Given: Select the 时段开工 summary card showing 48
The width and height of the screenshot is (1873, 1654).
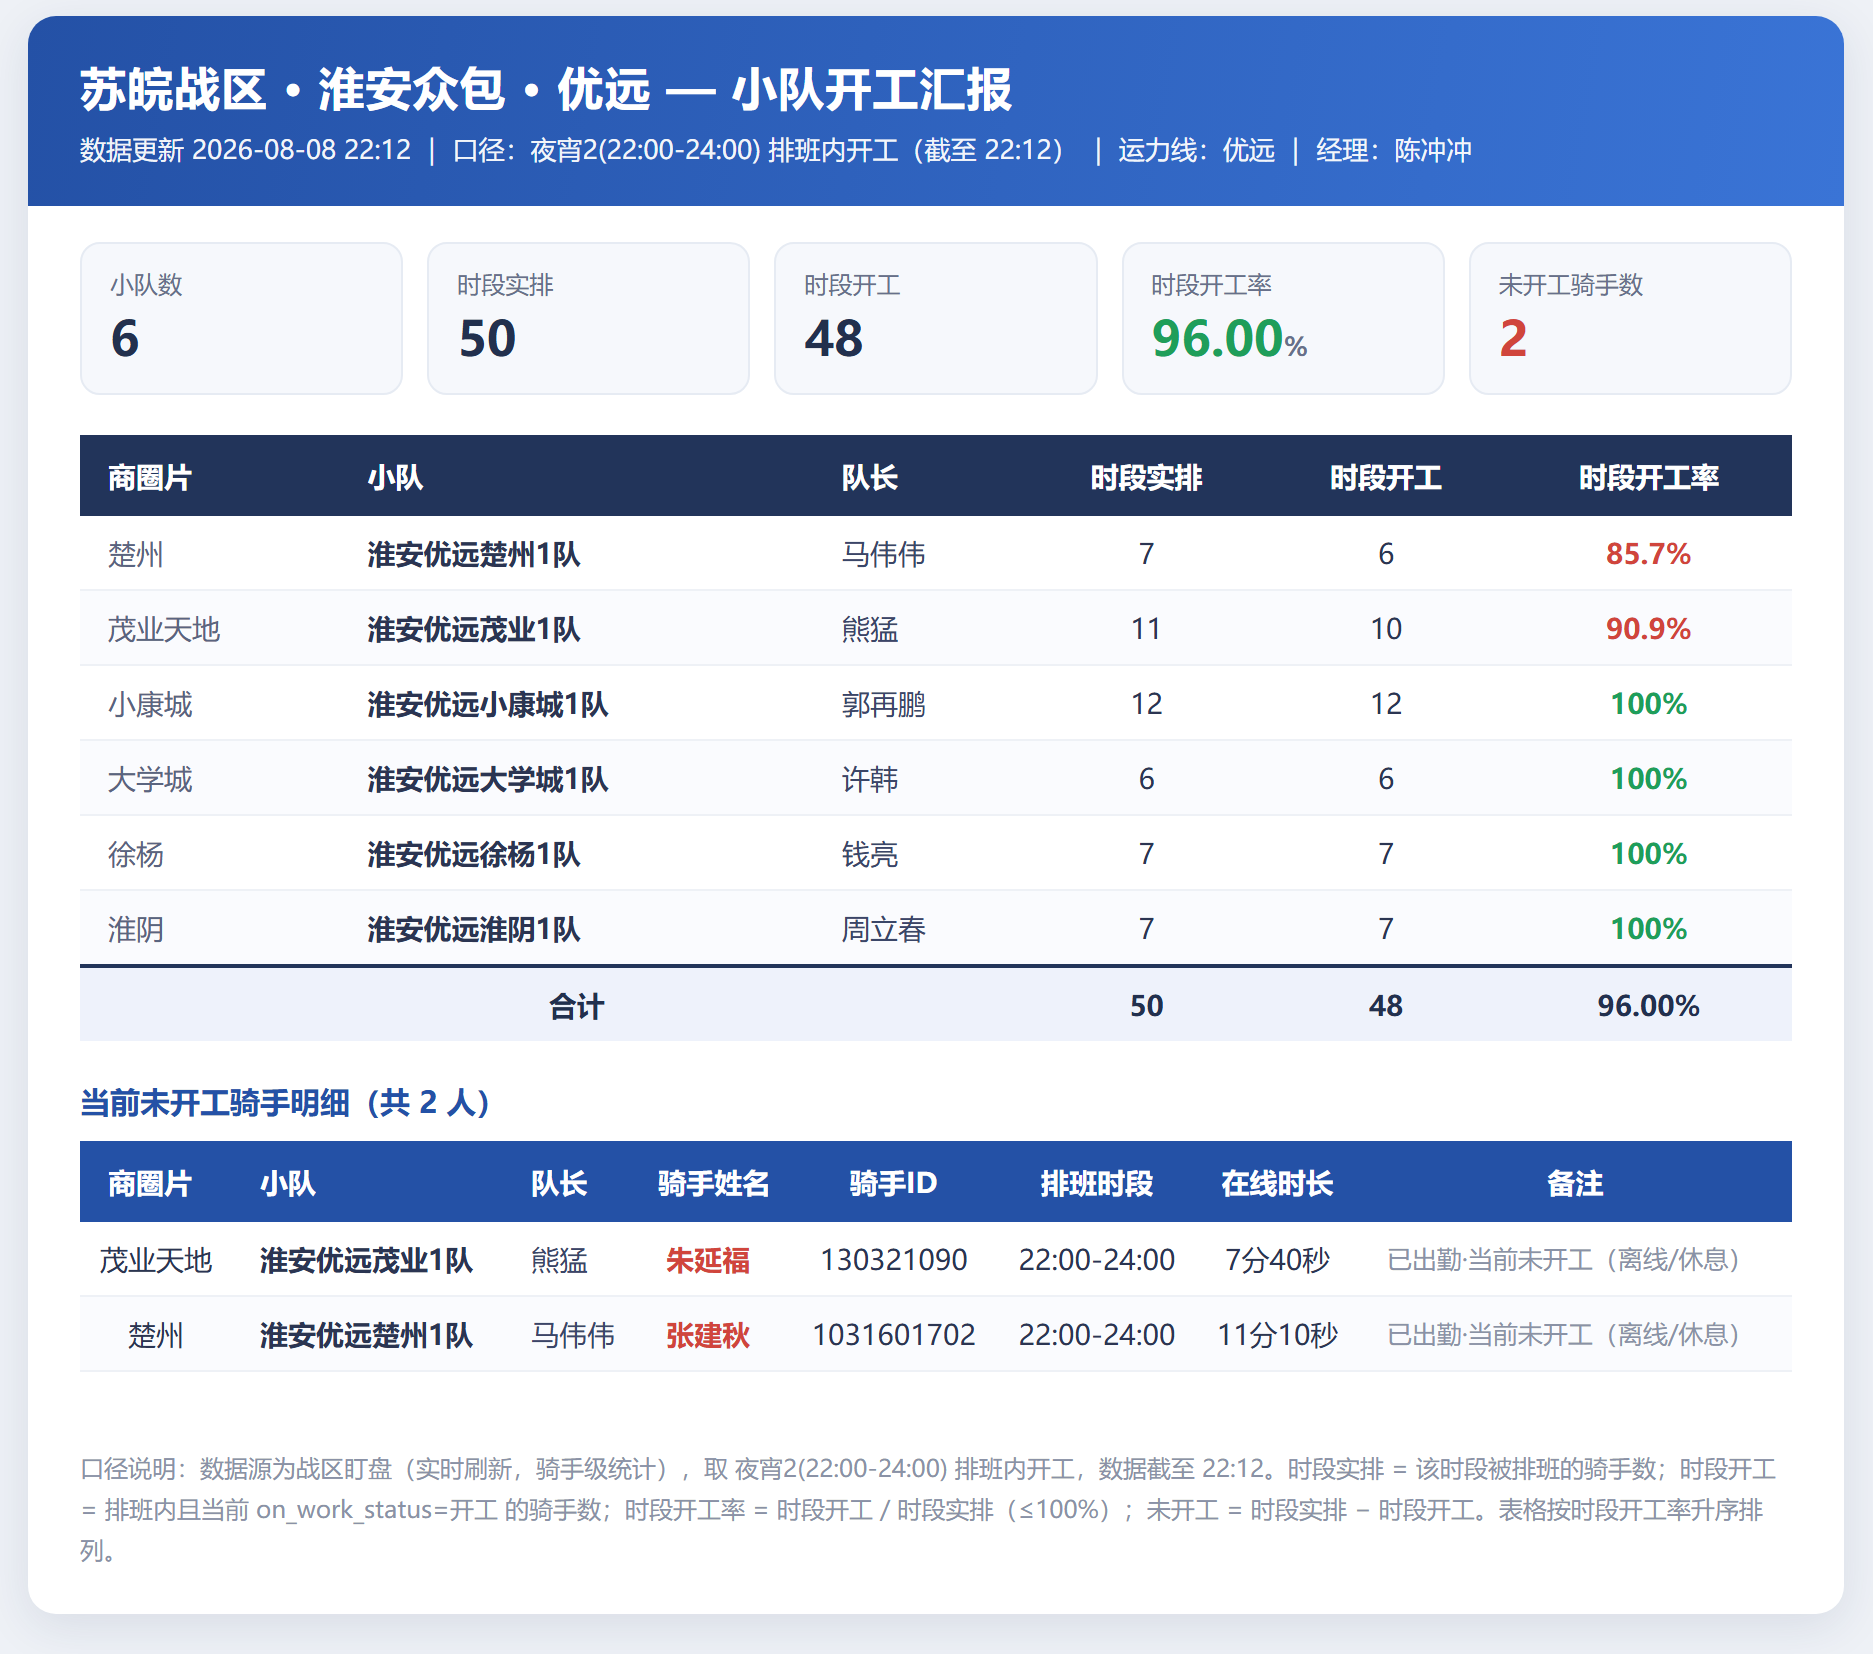Looking at the screenshot, I should (x=935, y=318).
